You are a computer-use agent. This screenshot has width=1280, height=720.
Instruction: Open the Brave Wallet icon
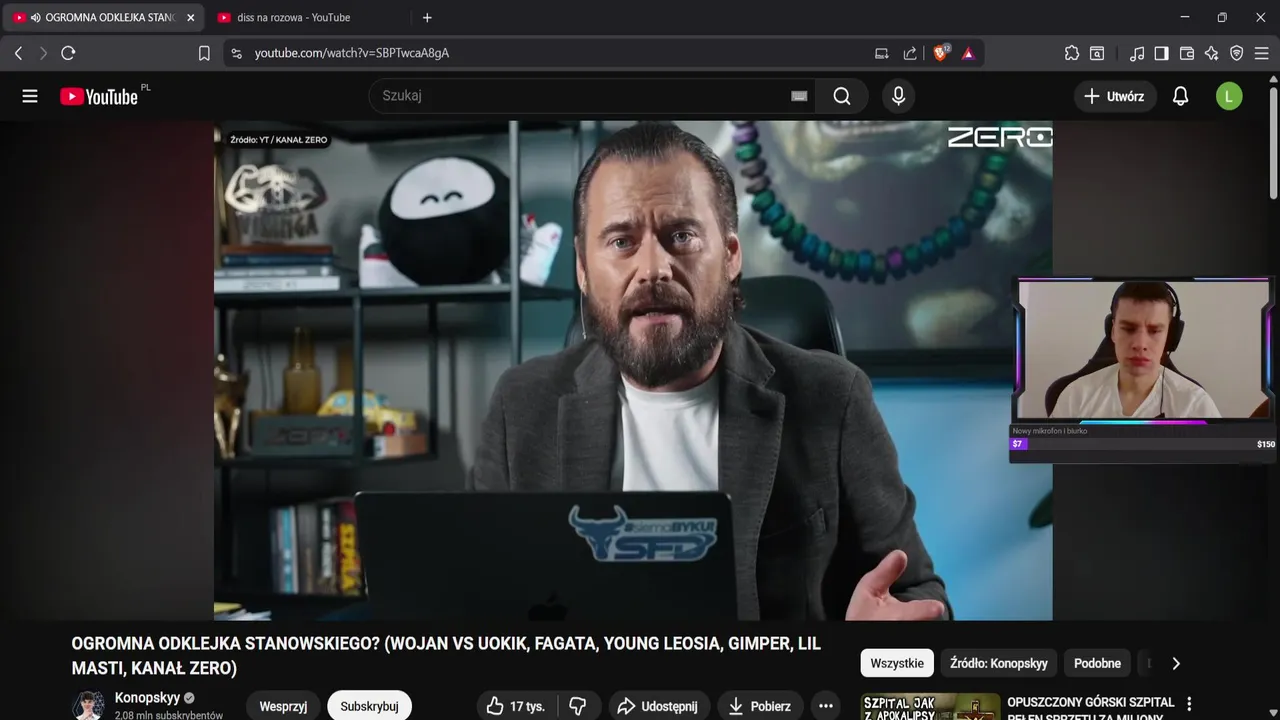1187,53
